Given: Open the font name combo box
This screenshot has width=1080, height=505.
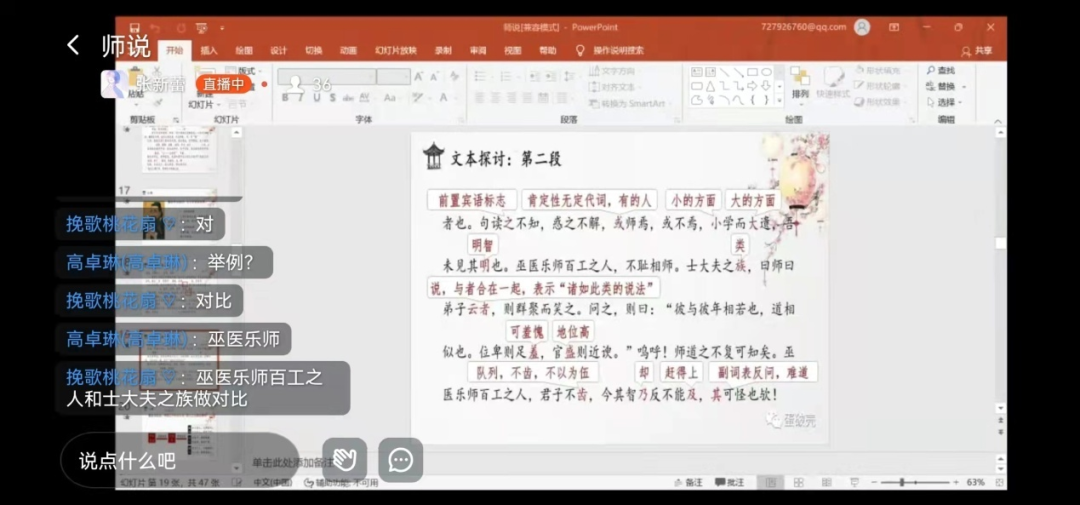Looking at the screenshot, I should tap(326, 76).
